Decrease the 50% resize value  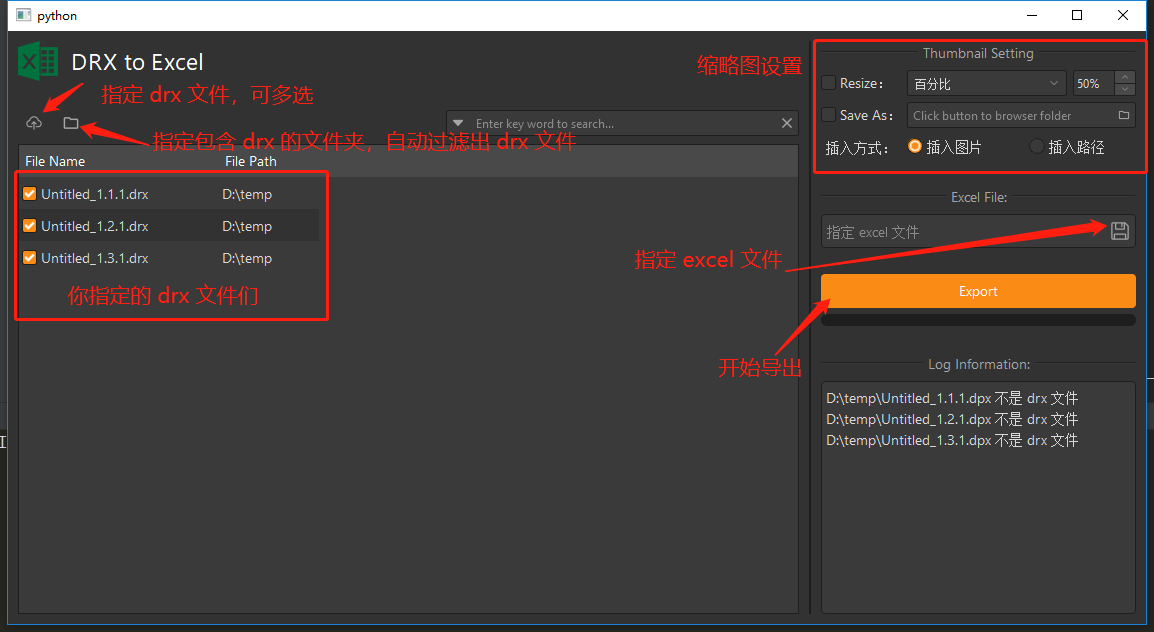click(x=1125, y=90)
